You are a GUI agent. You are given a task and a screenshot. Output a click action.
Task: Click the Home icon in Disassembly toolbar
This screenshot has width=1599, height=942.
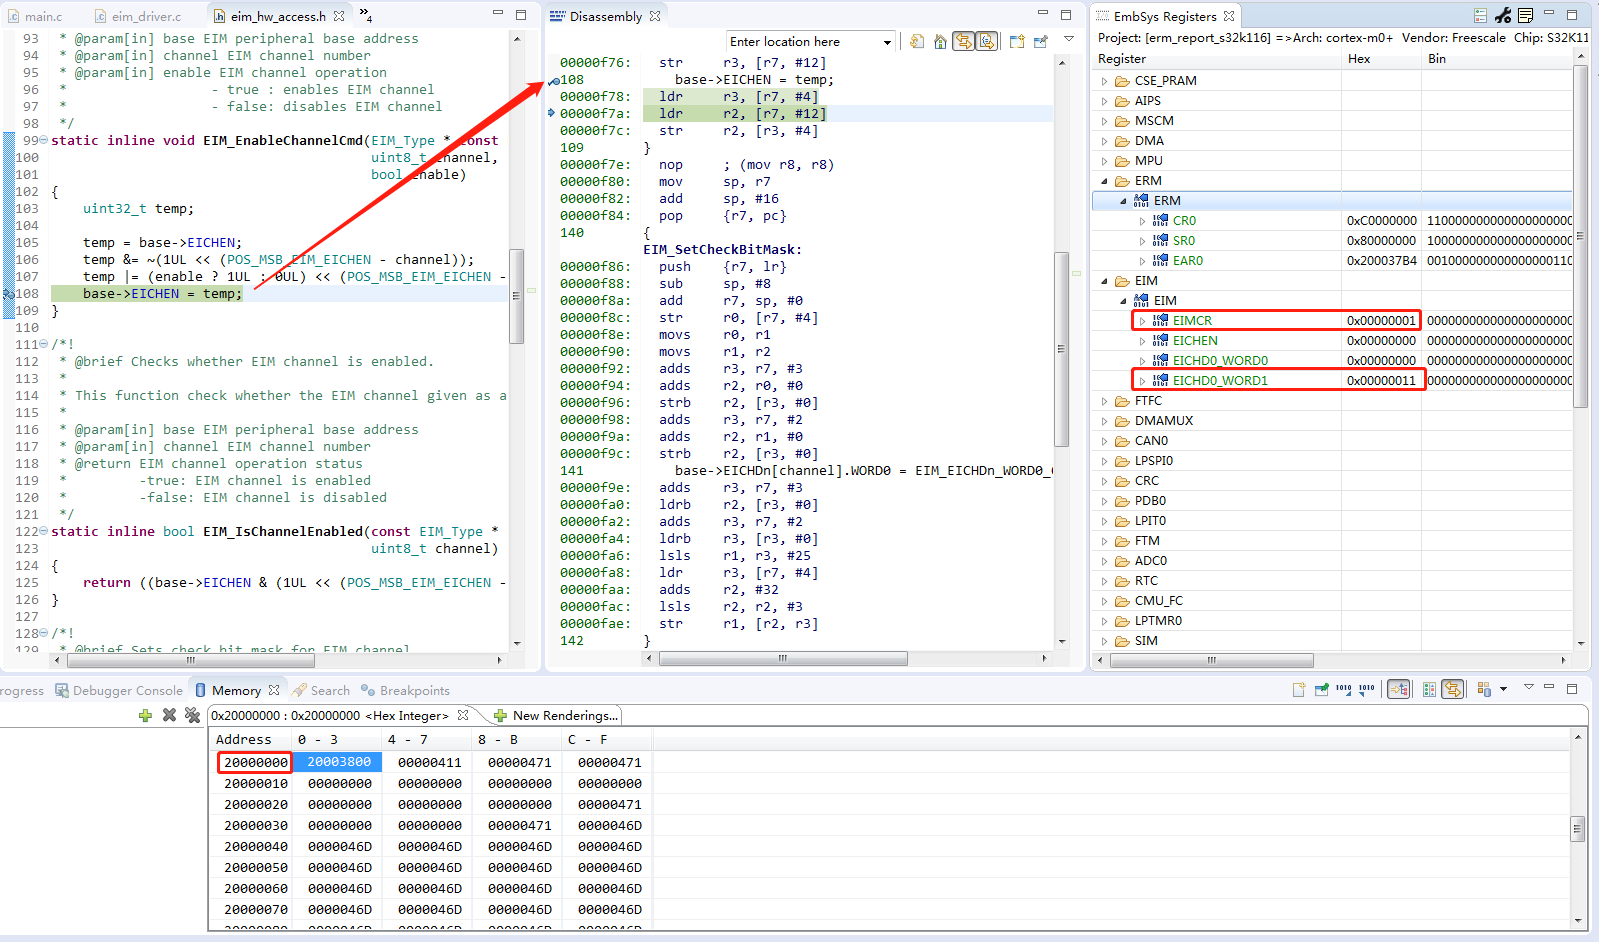[940, 42]
